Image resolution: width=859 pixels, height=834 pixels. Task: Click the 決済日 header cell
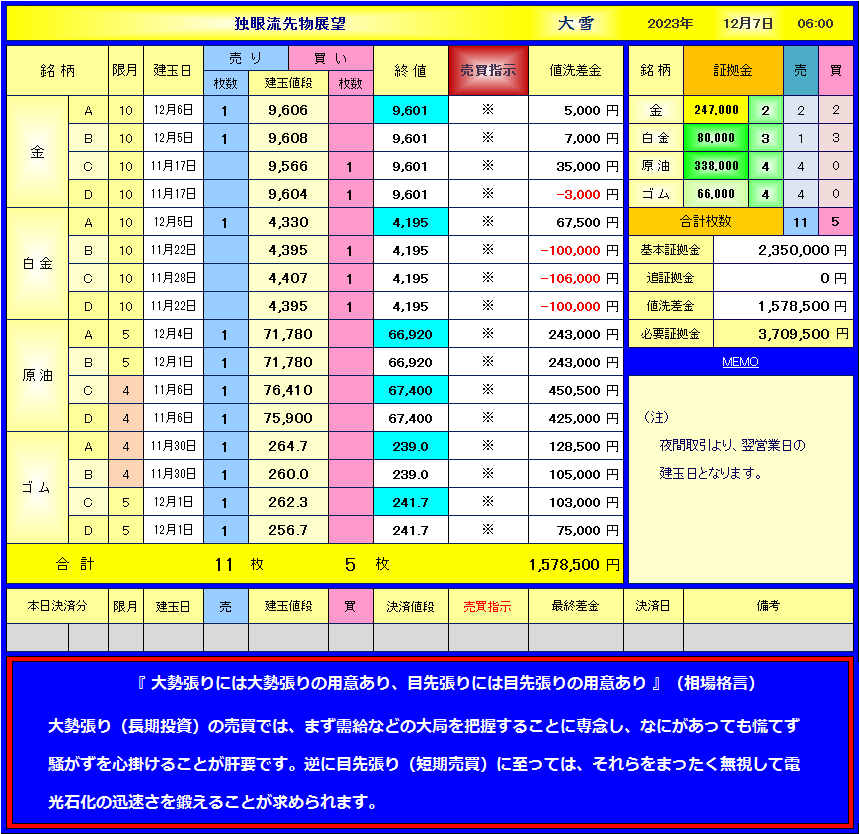(653, 606)
